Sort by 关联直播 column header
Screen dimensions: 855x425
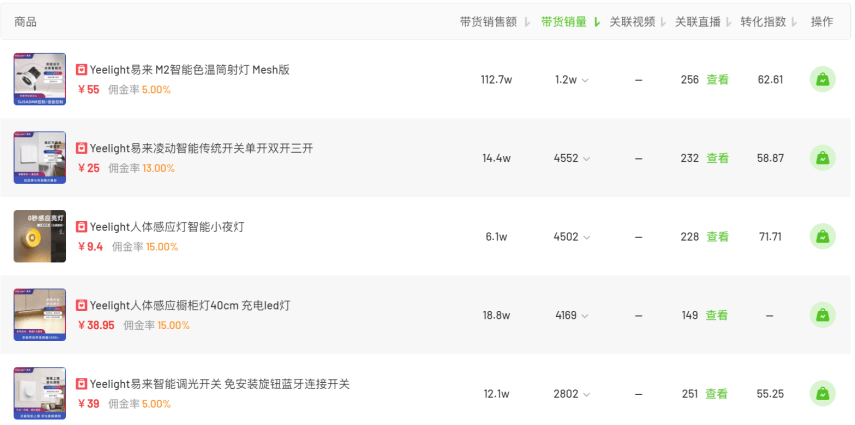click(703, 22)
